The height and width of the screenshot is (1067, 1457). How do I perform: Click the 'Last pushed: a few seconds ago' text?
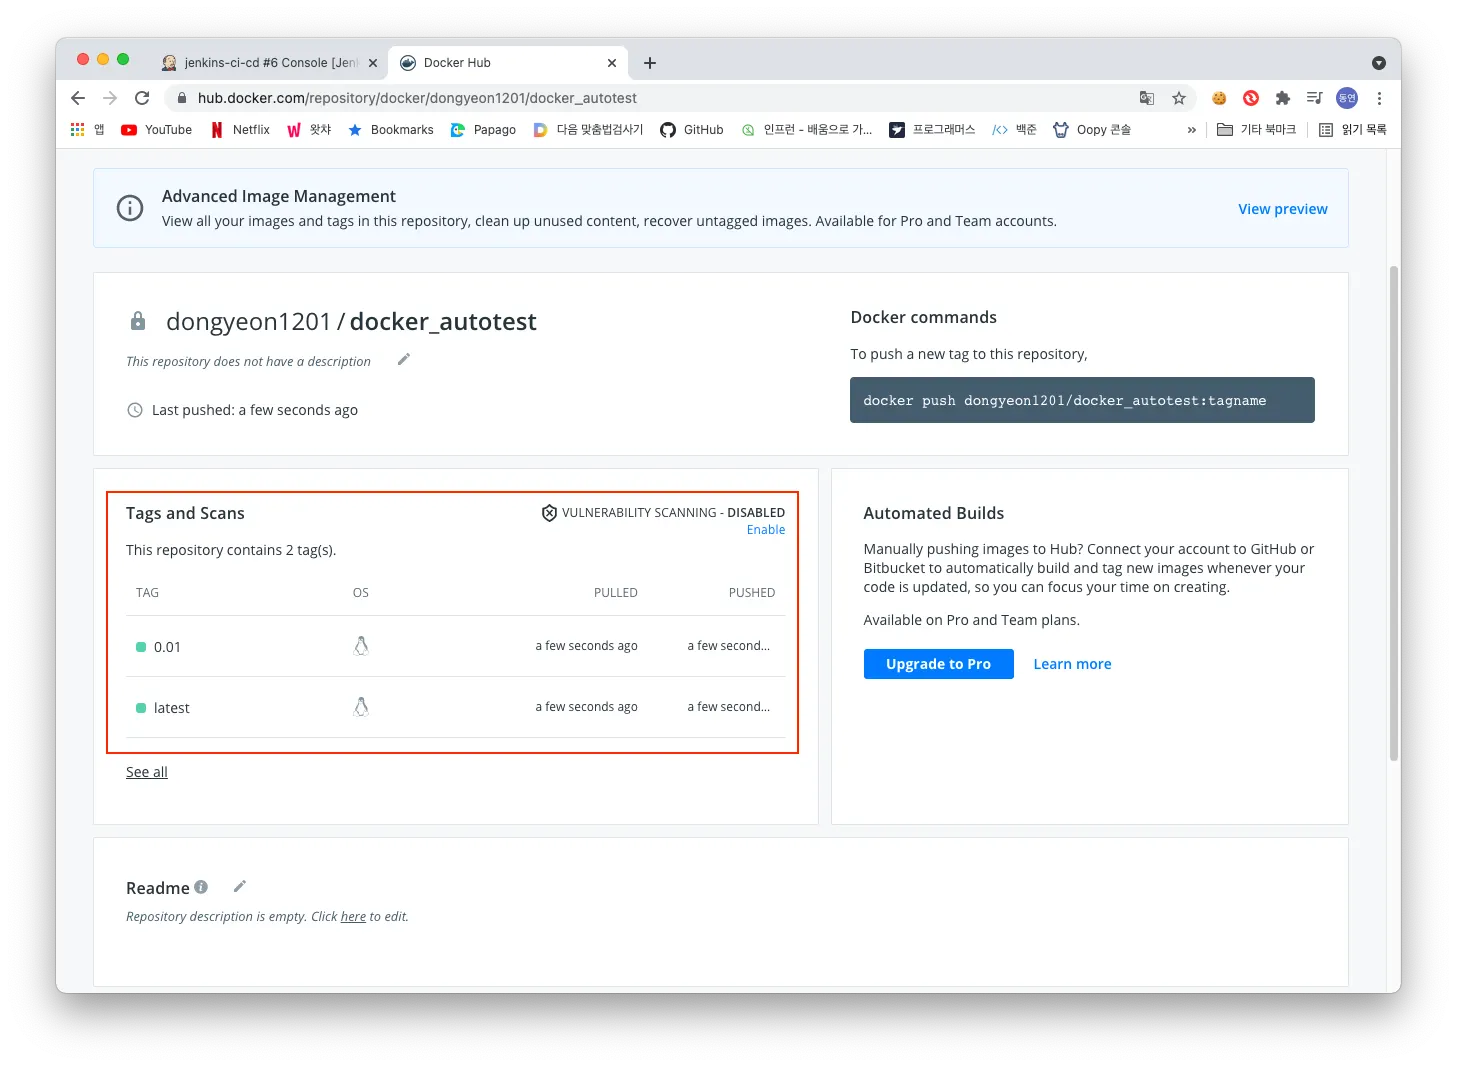tap(255, 410)
